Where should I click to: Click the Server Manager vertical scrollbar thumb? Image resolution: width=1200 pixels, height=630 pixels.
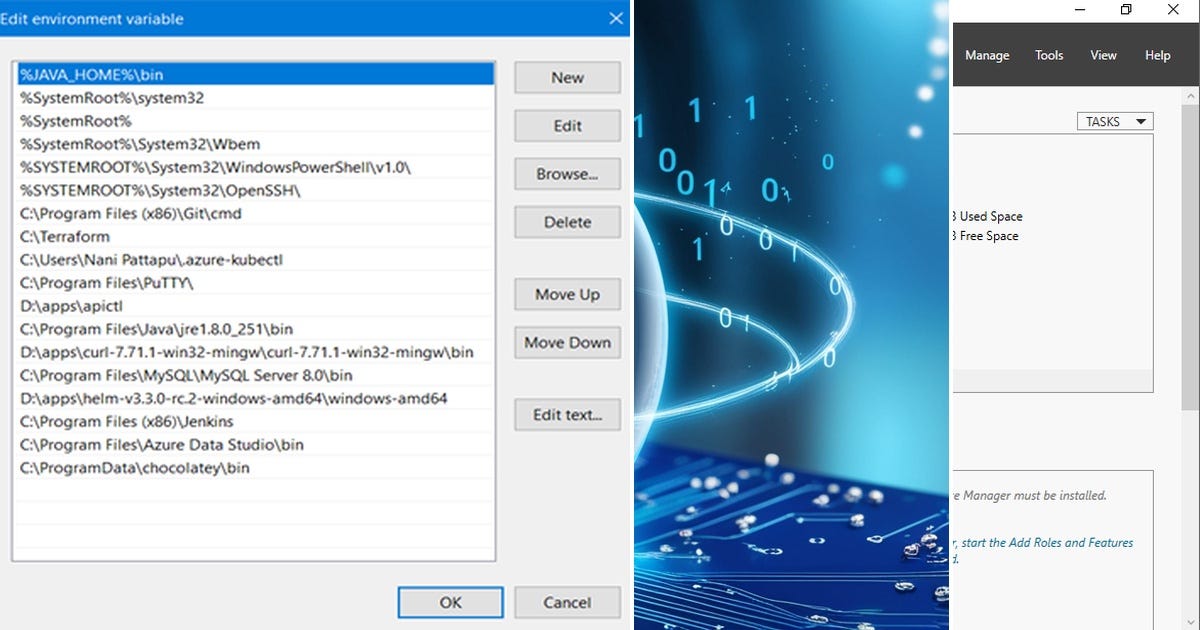click(x=1190, y=259)
